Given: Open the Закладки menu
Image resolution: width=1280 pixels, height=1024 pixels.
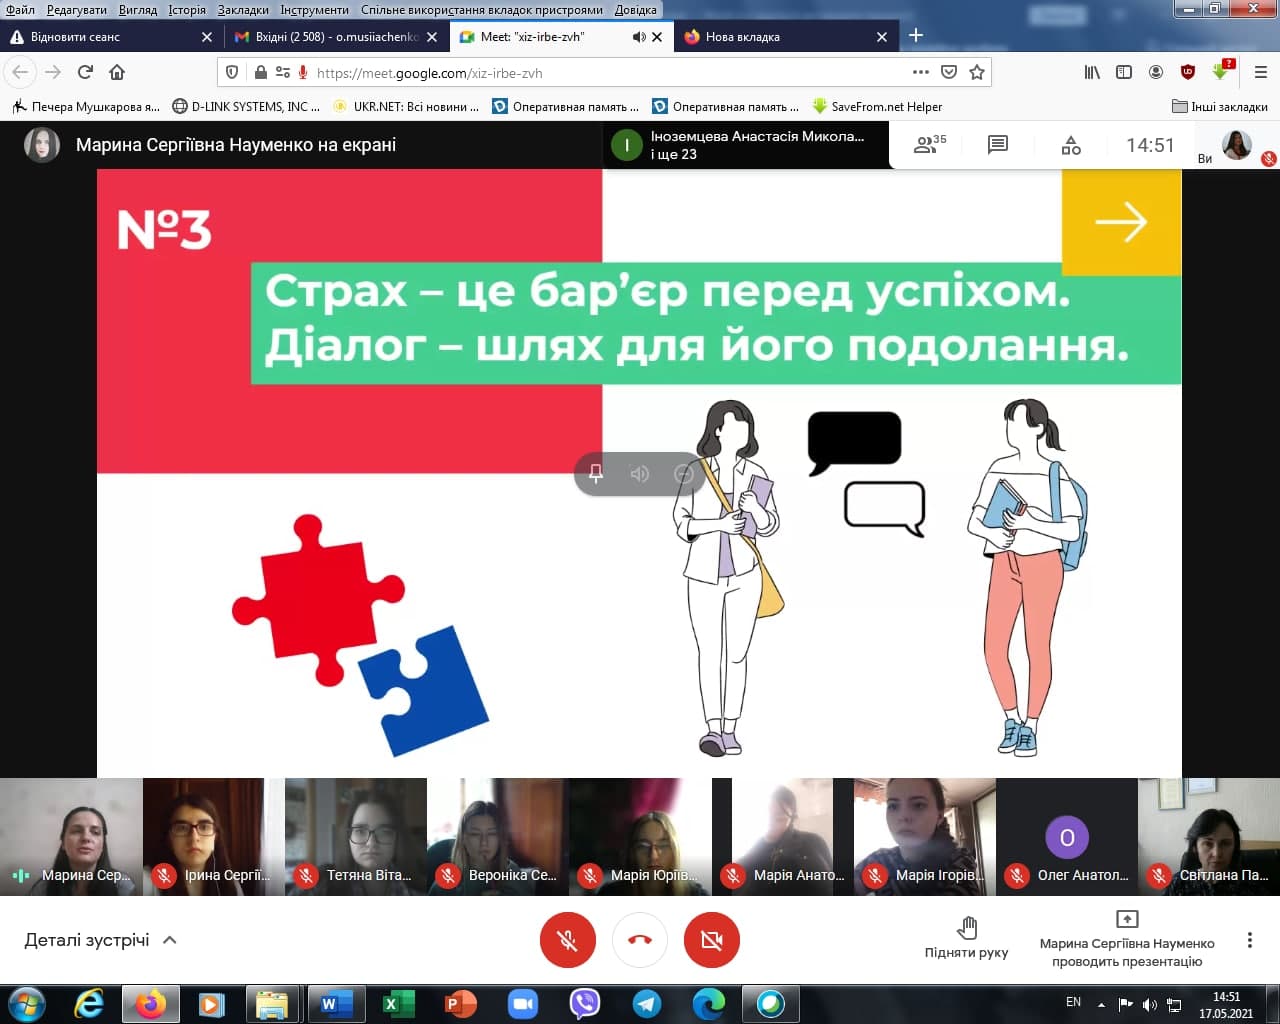Looking at the screenshot, I should [243, 9].
